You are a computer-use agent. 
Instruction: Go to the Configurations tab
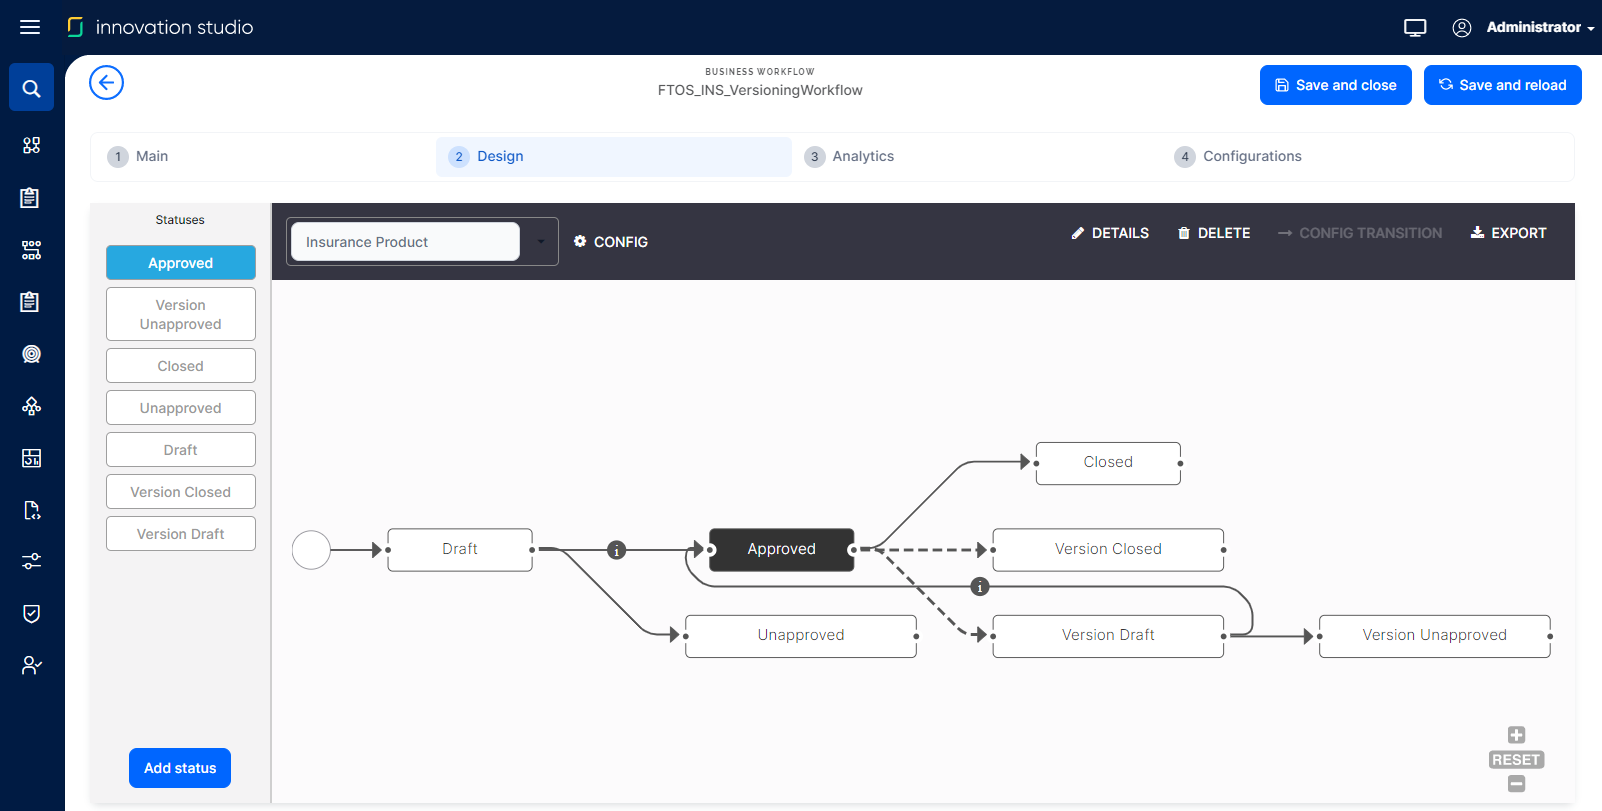[x=1251, y=156]
